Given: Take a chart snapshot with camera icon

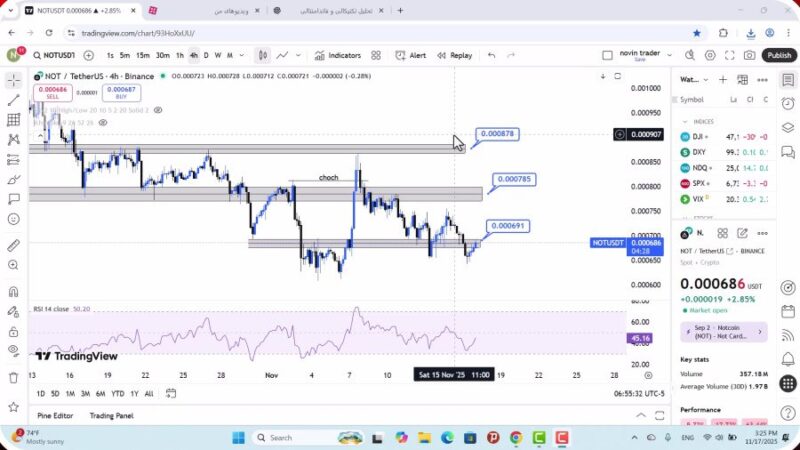Looking at the screenshot, I should point(750,56).
